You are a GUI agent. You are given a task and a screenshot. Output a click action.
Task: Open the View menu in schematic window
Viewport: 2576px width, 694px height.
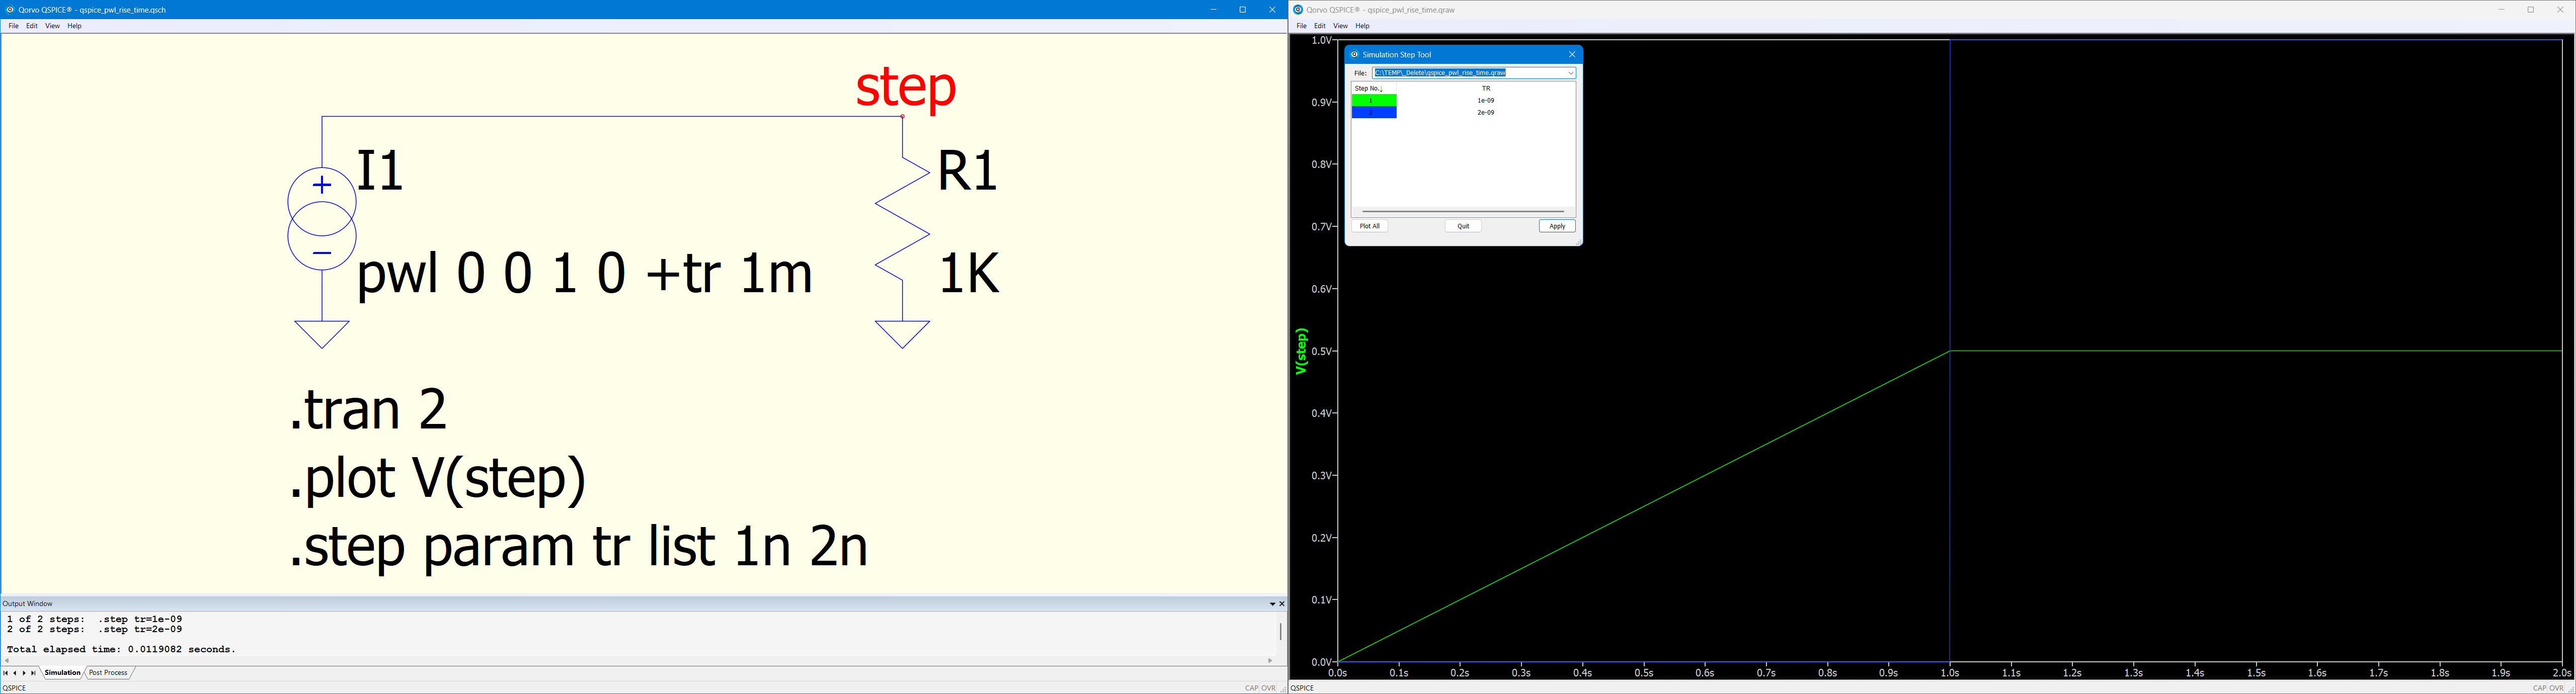coord(52,26)
